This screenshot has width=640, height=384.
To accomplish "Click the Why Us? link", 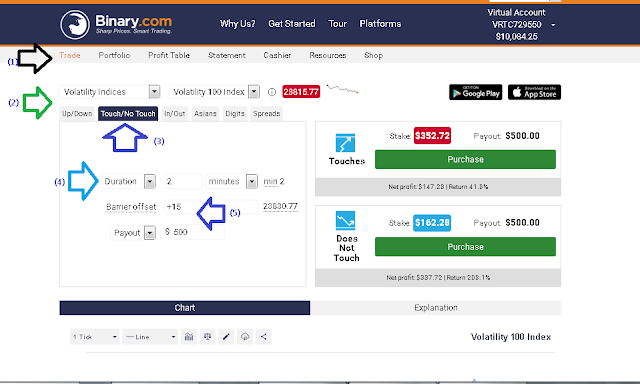I will [238, 24].
